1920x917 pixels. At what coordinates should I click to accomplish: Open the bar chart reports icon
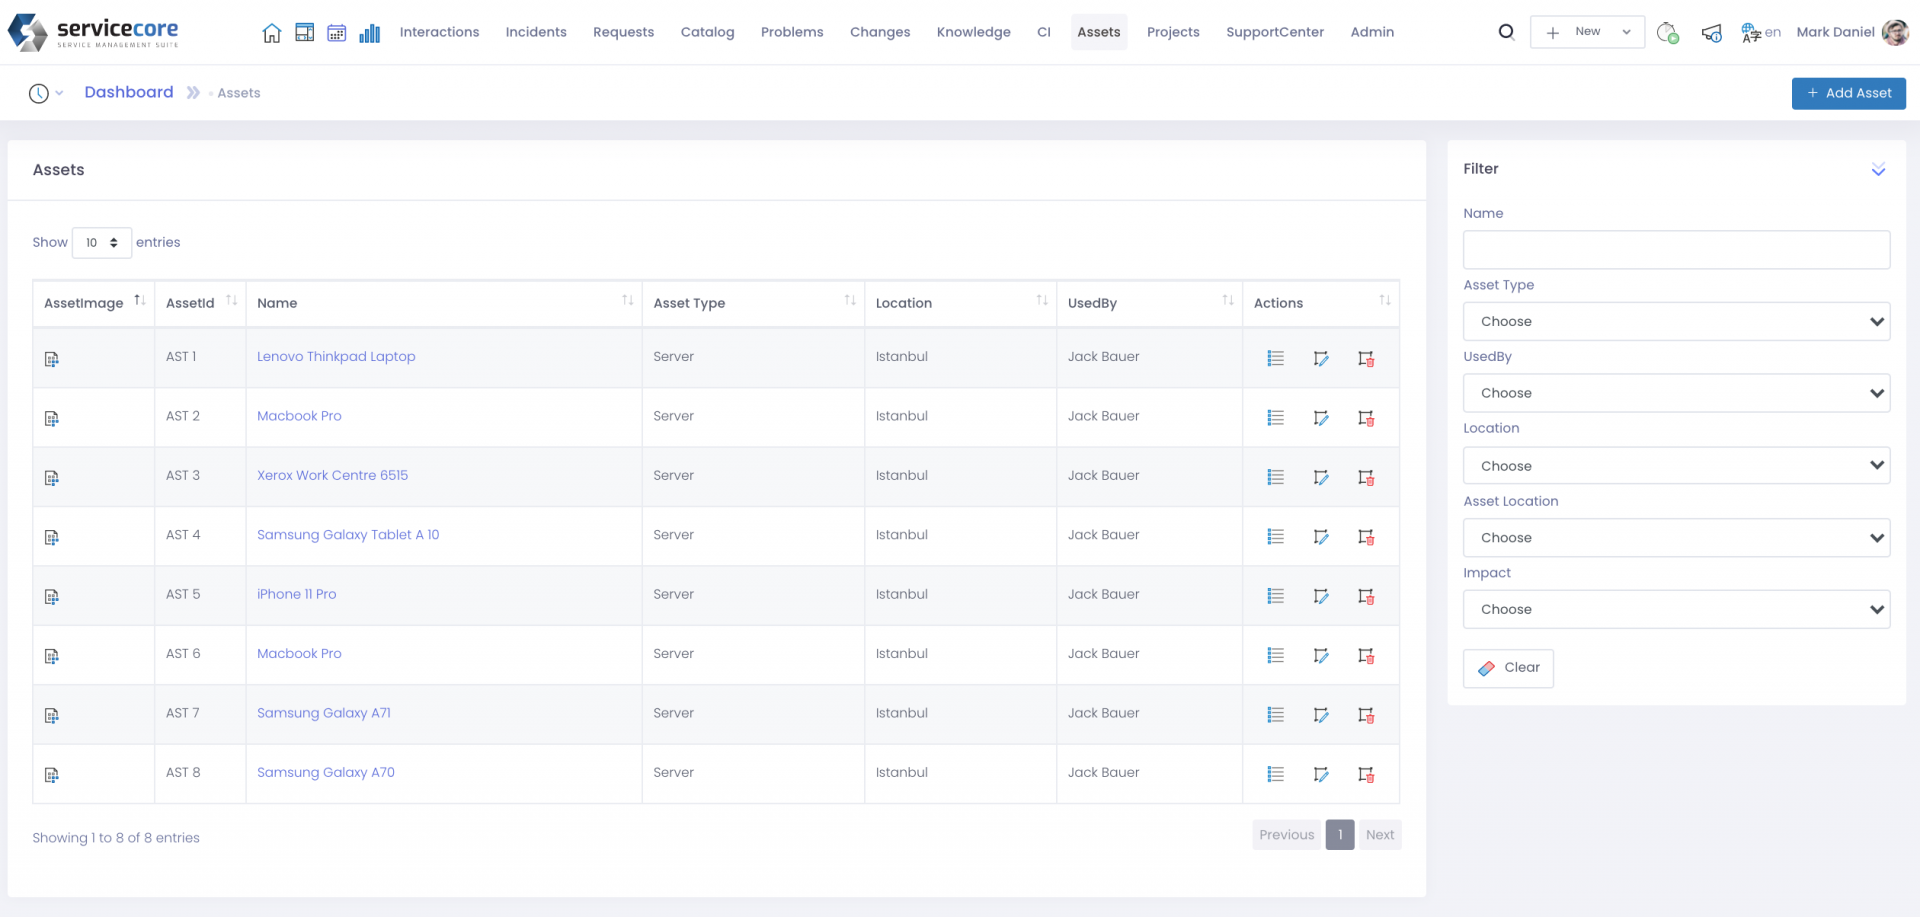pos(370,33)
